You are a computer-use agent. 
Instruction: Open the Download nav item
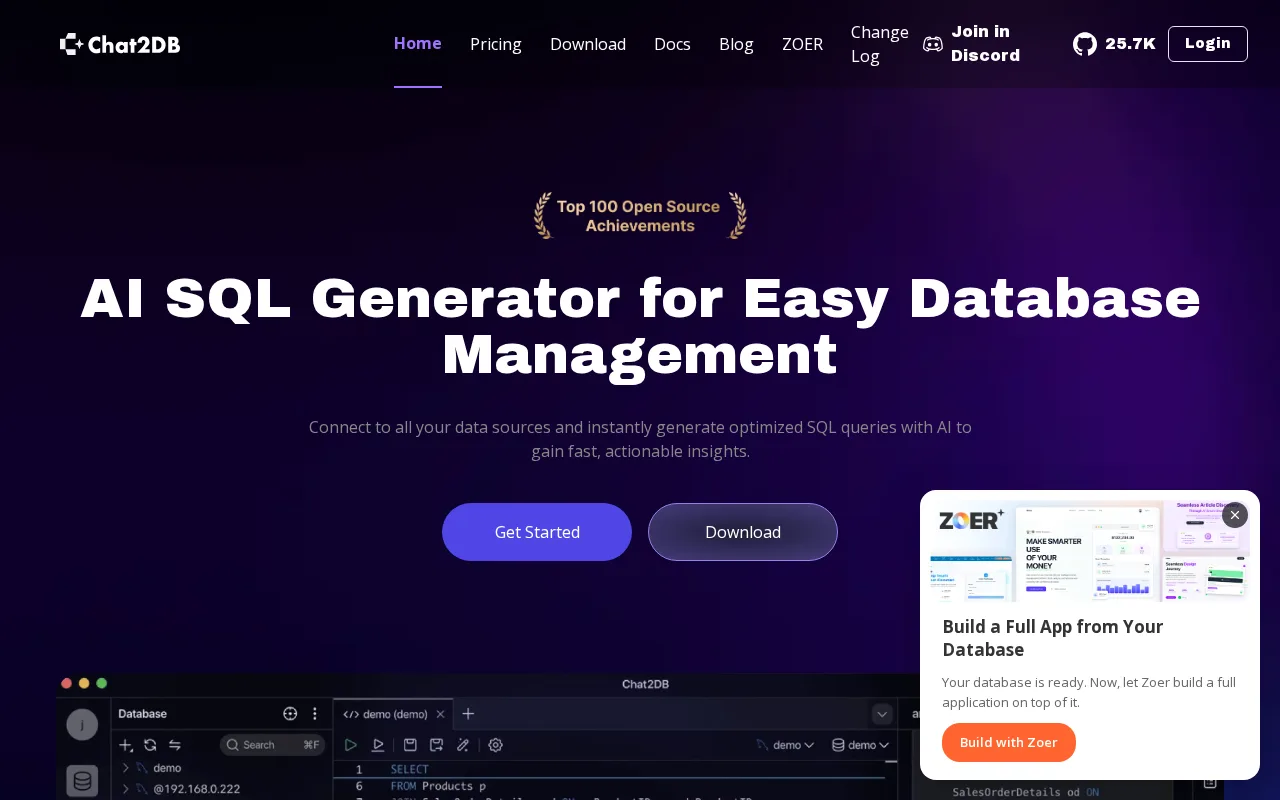pyautogui.click(x=588, y=44)
